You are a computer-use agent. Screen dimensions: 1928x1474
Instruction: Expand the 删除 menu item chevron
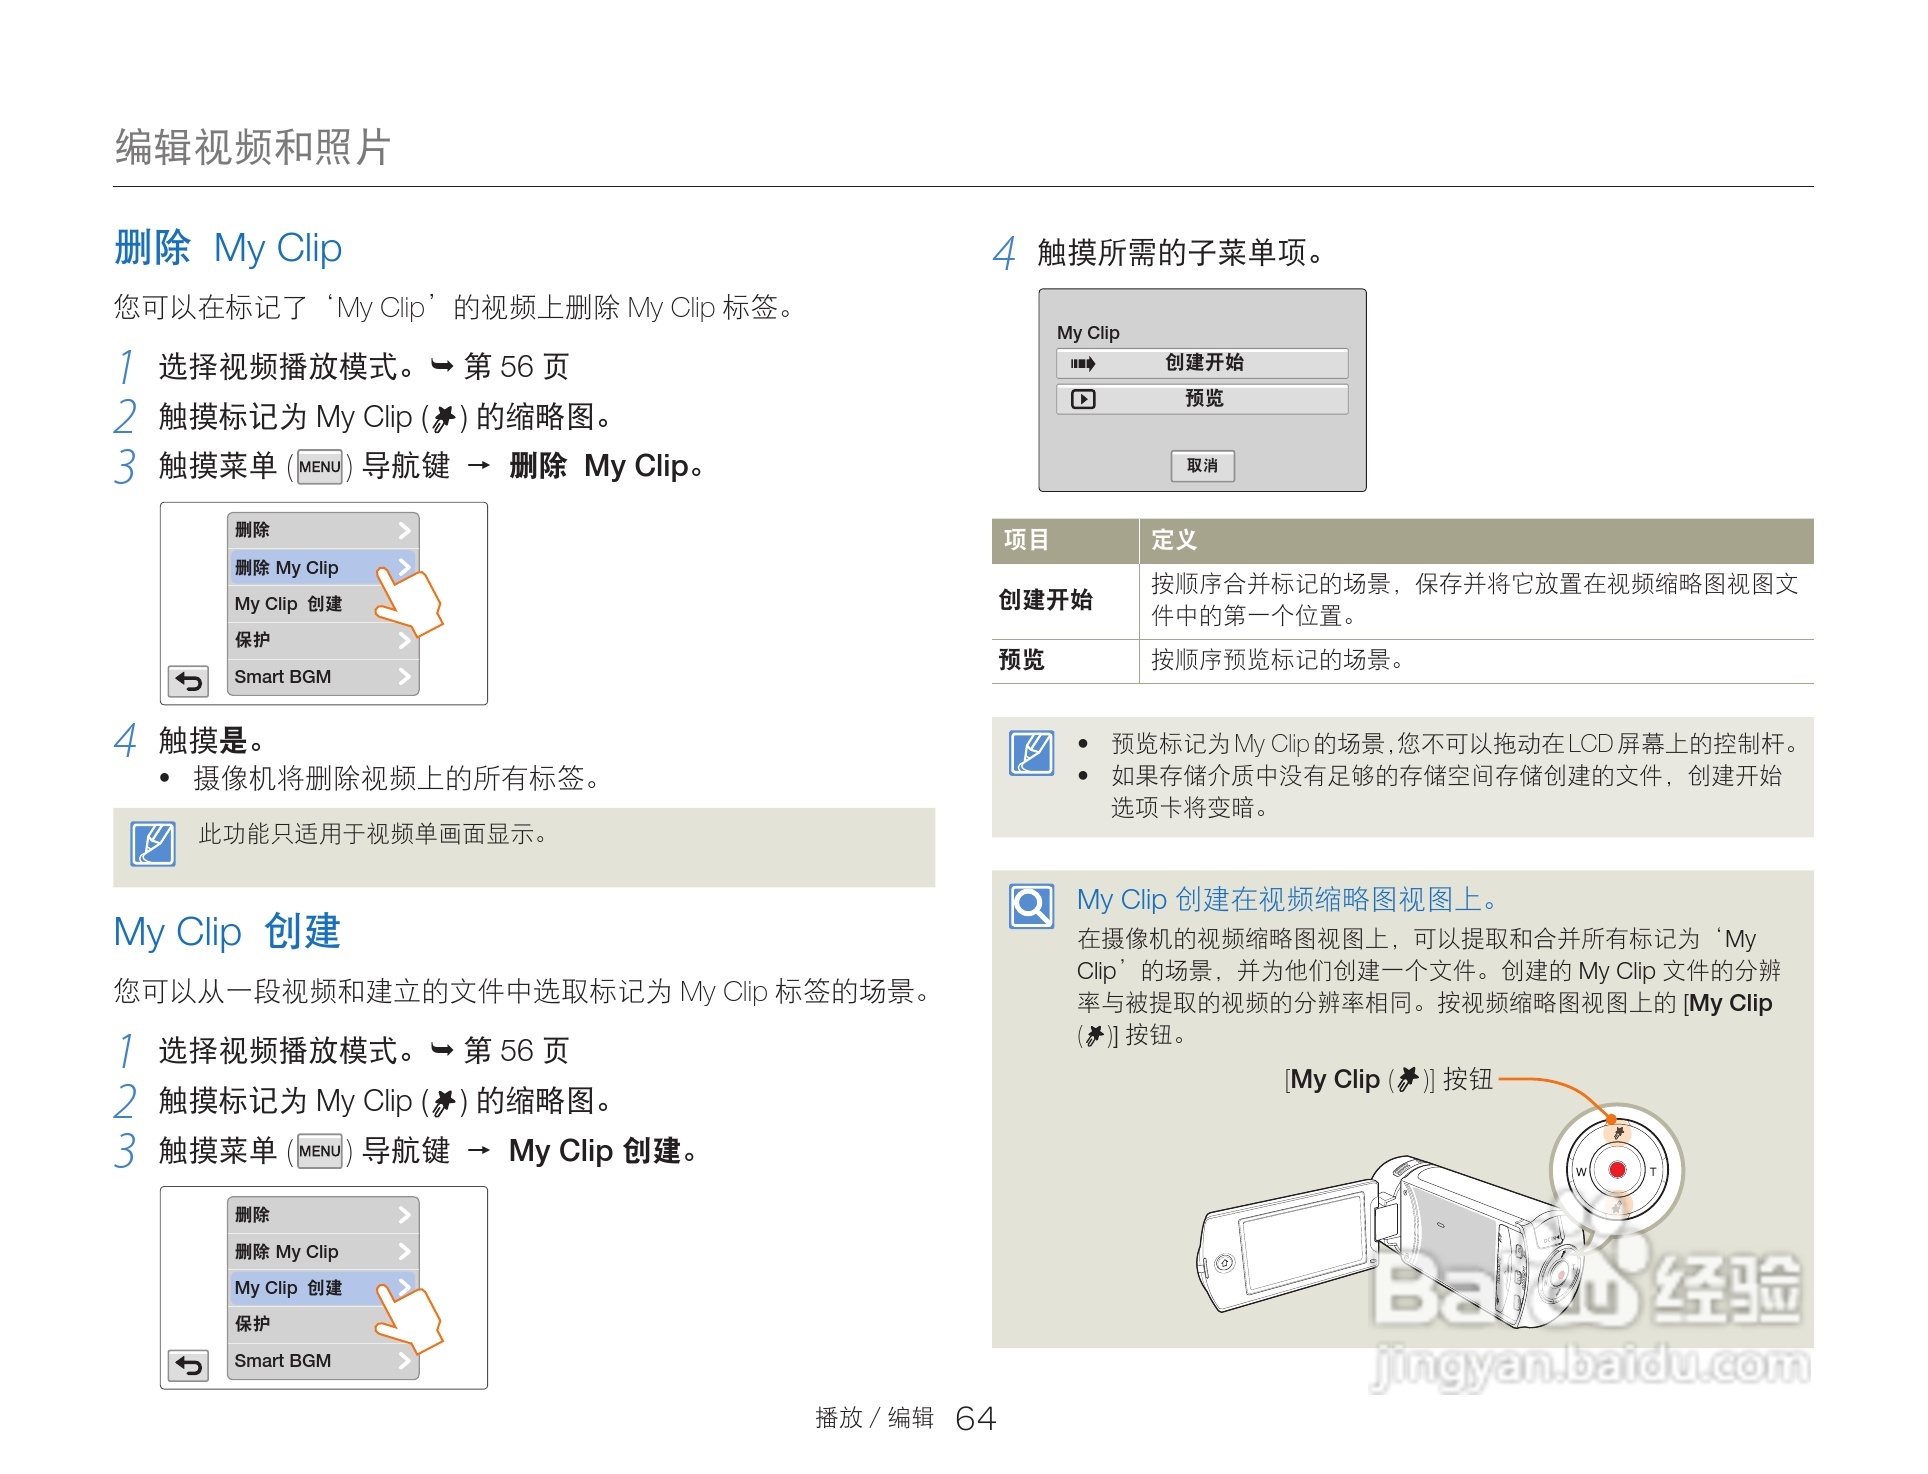click(x=405, y=528)
